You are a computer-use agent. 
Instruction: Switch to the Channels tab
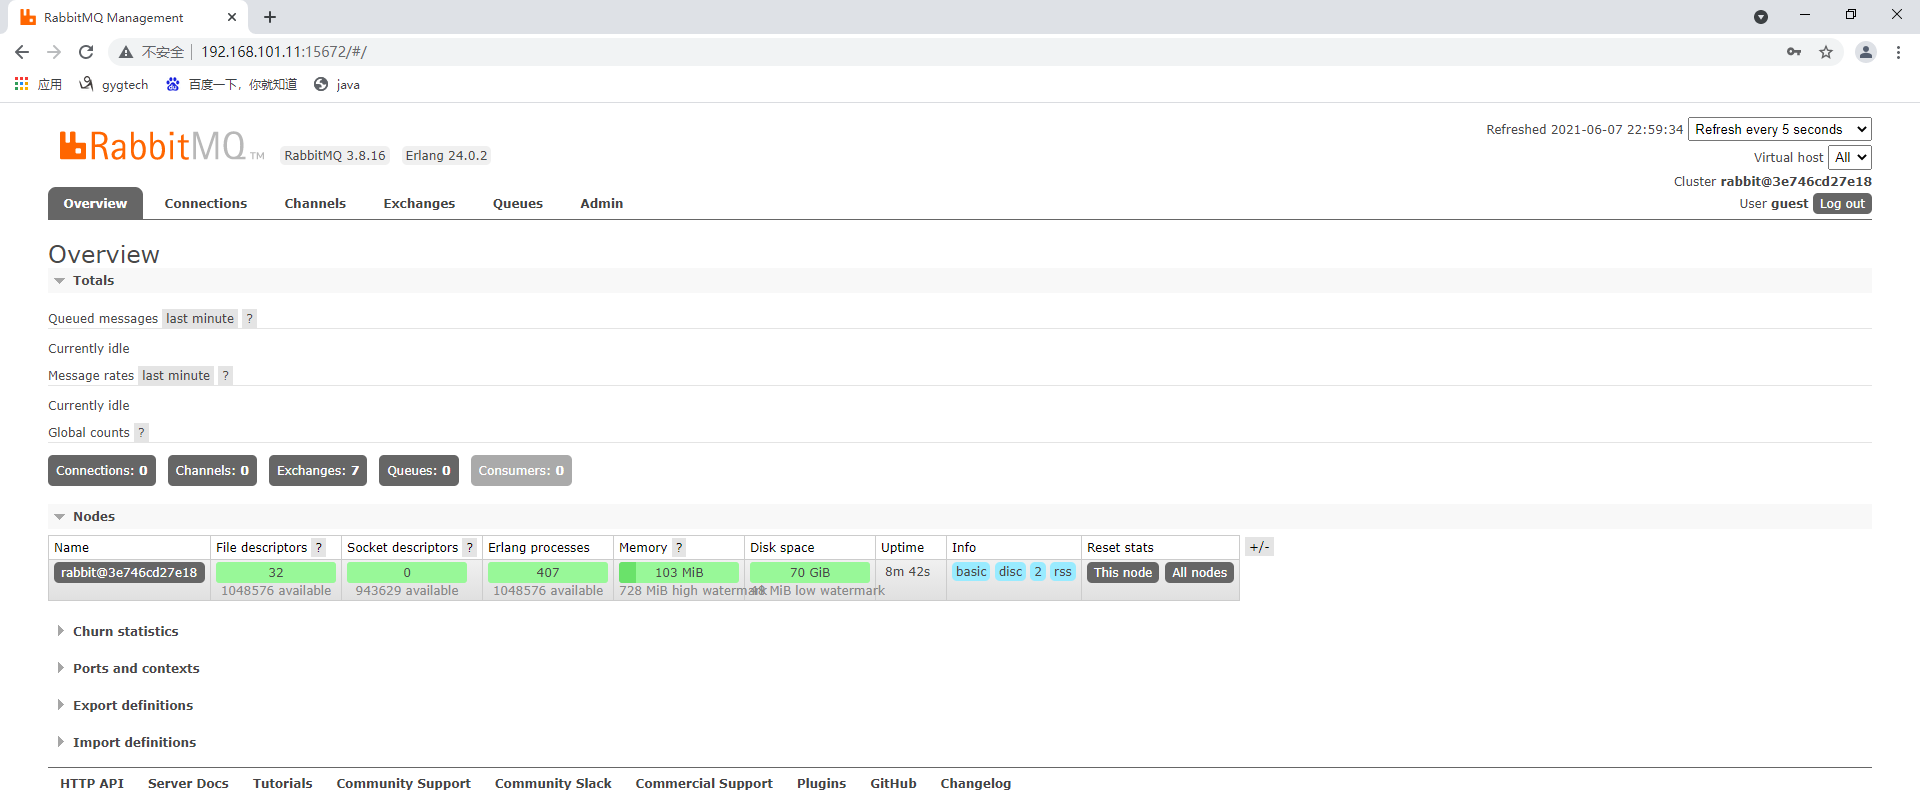tap(315, 203)
